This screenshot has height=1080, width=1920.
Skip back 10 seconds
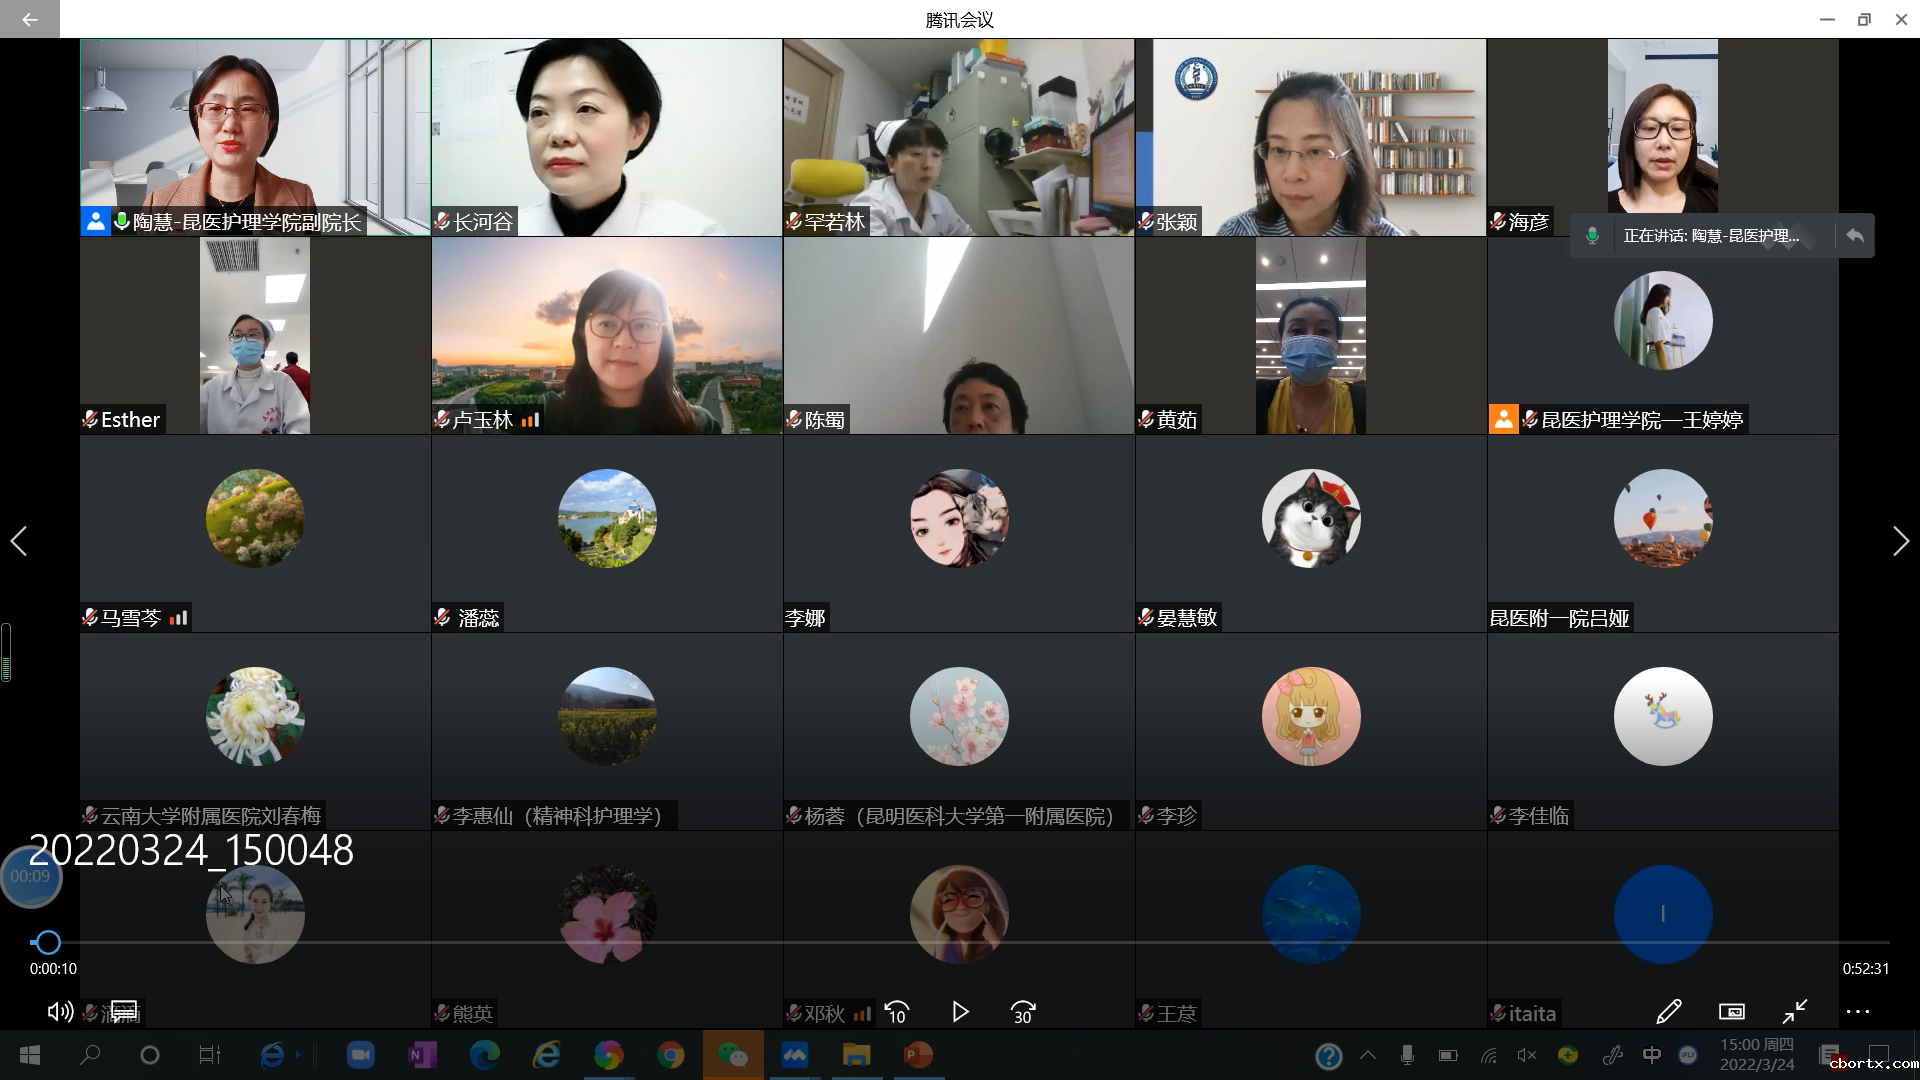coord(897,1012)
